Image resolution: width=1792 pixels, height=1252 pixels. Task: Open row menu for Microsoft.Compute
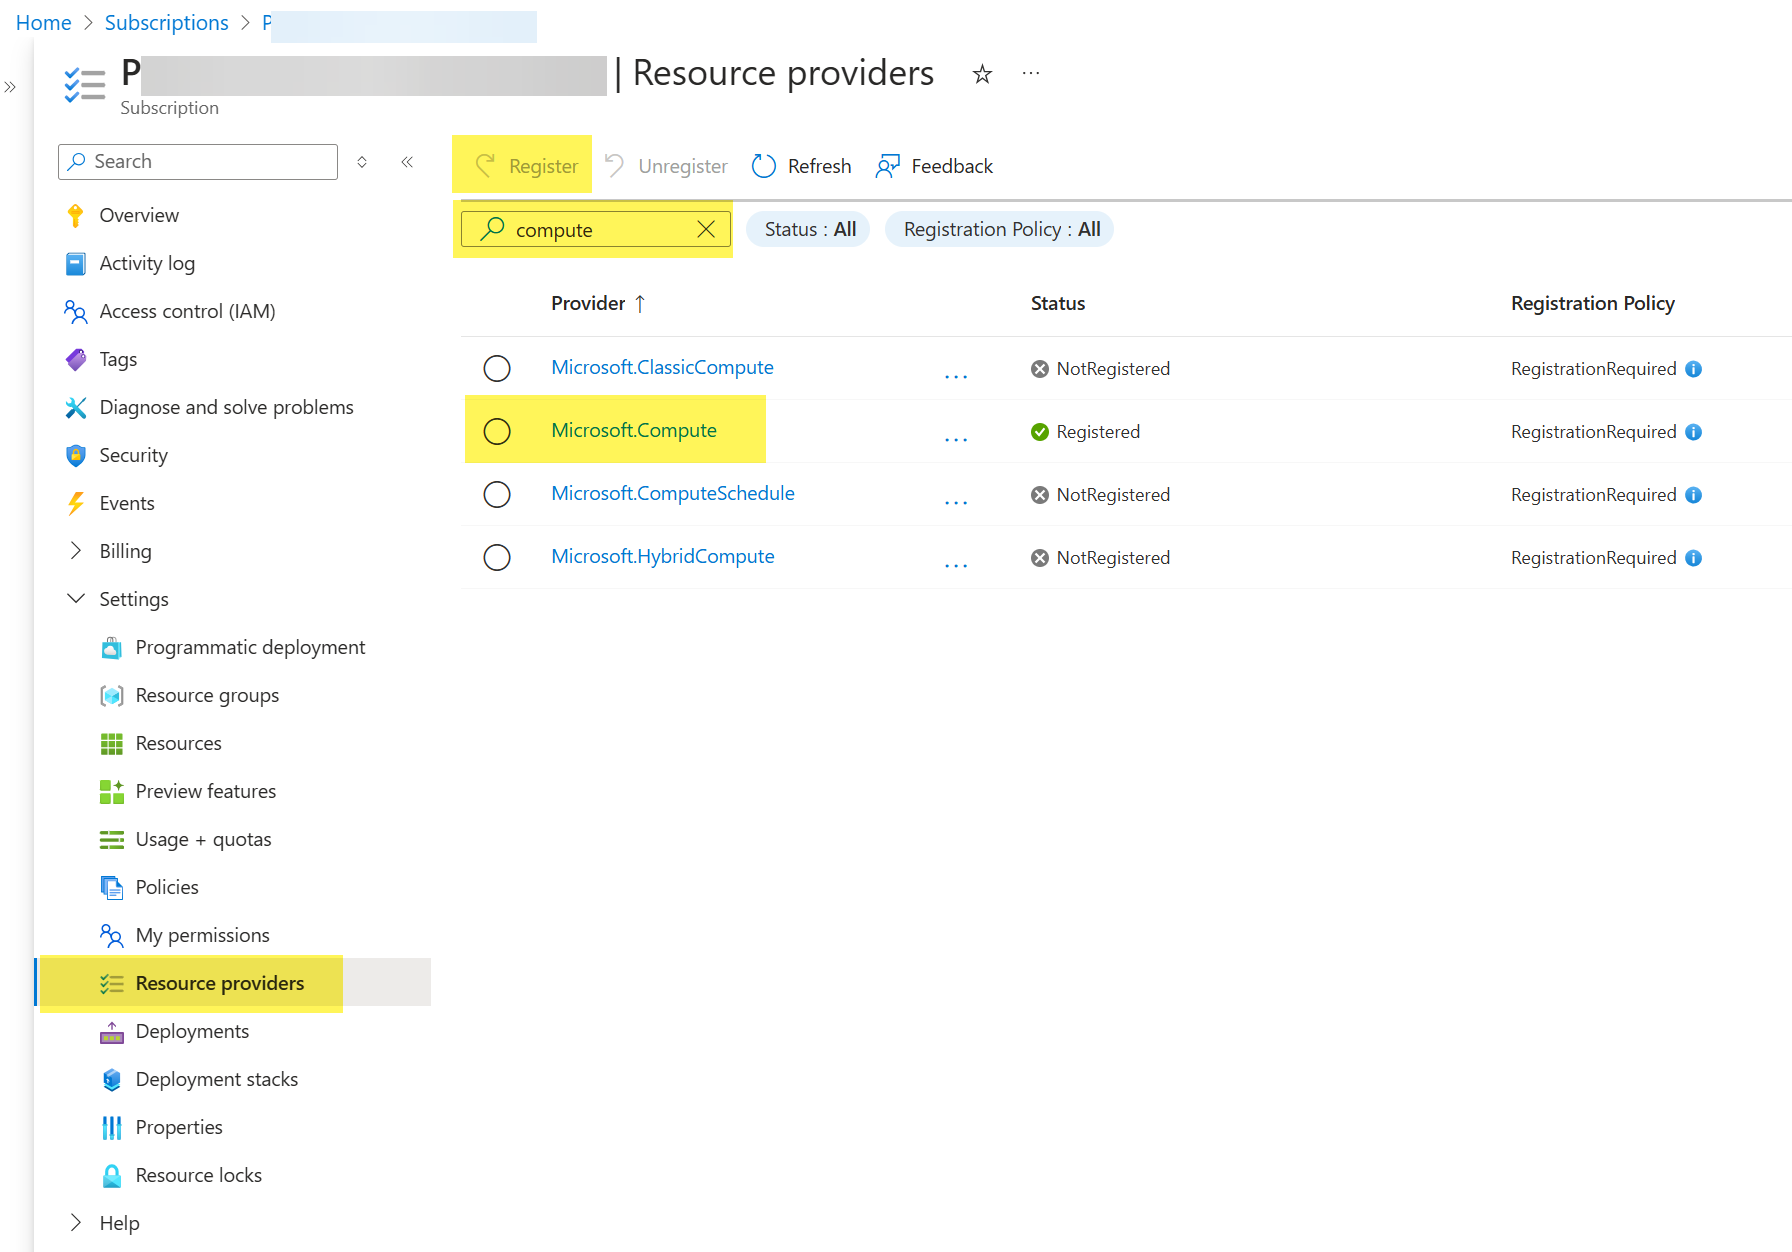point(956,438)
